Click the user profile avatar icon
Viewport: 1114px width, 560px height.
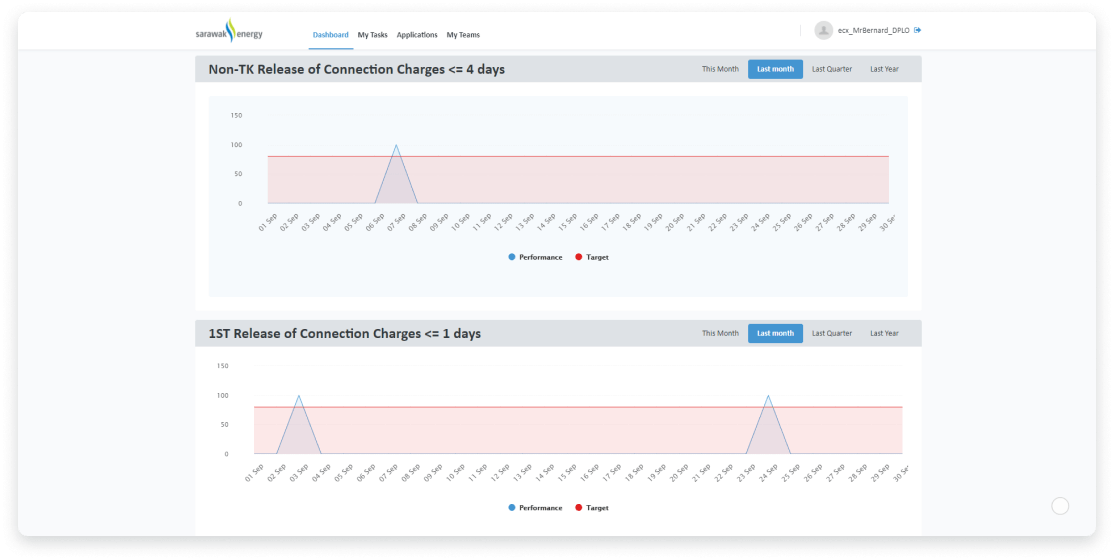(823, 31)
